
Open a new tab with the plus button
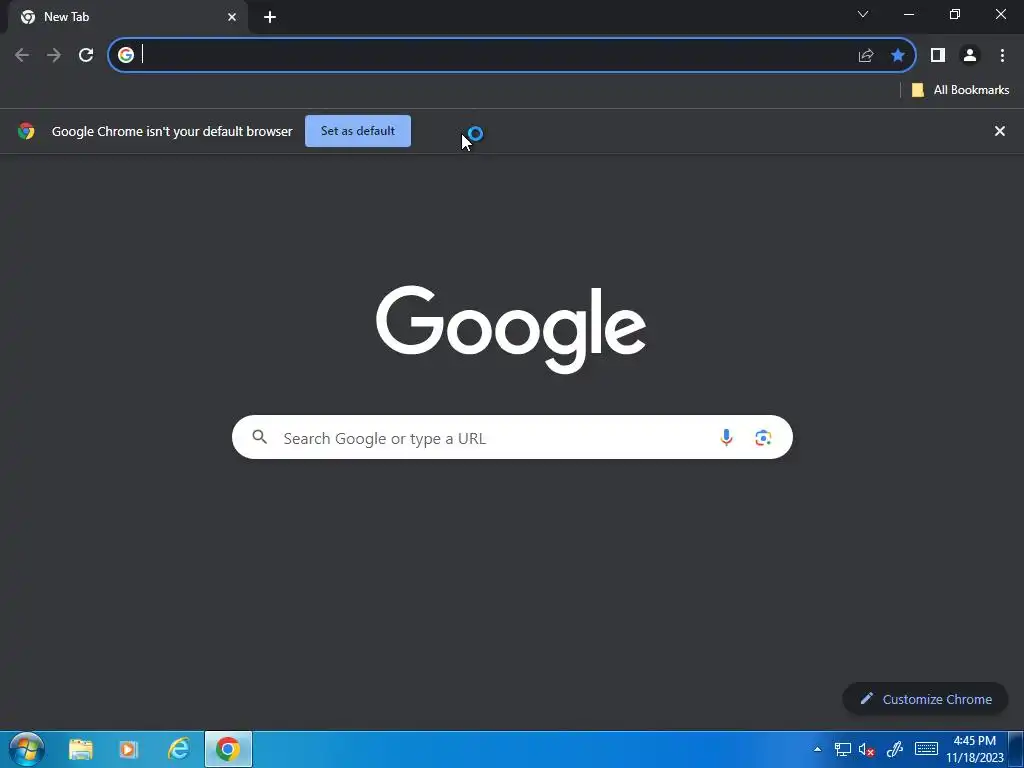[270, 17]
